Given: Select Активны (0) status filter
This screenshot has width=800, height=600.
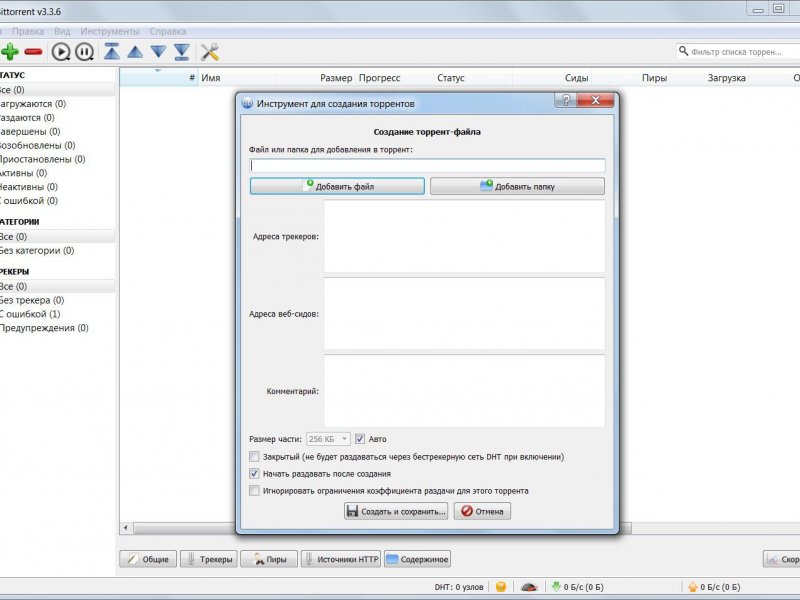Looking at the screenshot, I should (23, 172).
